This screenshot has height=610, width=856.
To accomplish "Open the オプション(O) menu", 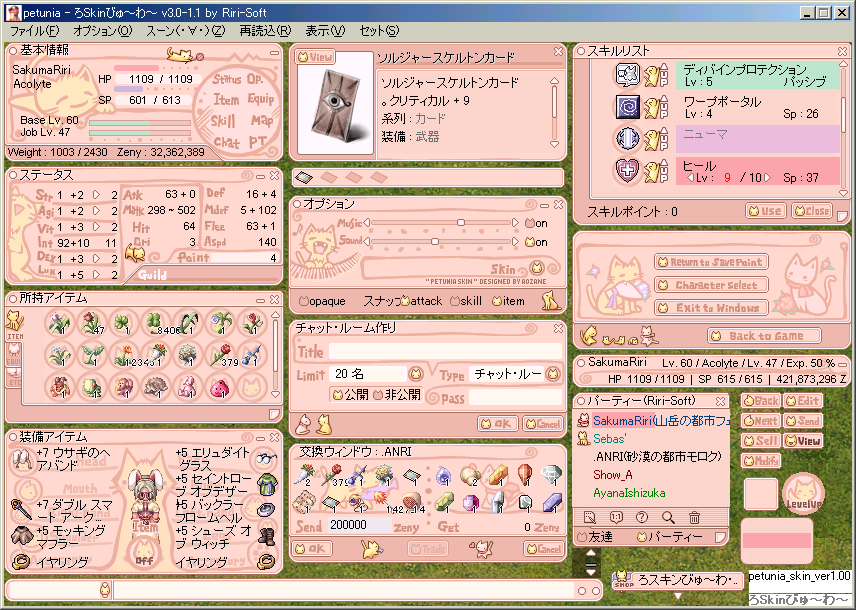I will pyautogui.click(x=103, y=31).
